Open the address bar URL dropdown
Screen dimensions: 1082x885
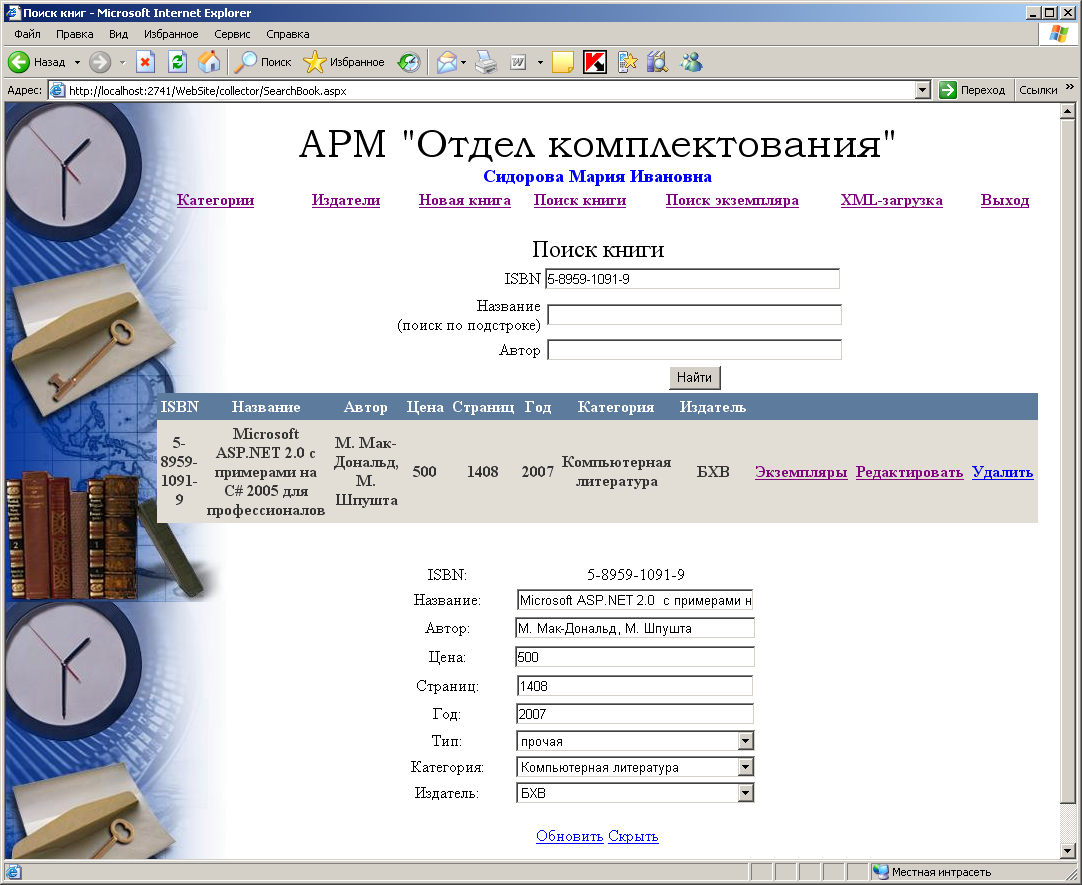coord(923,90)
